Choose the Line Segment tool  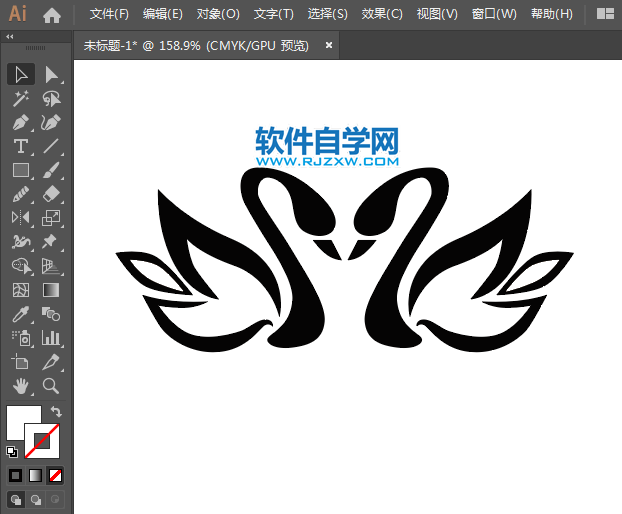tap(52, 146)
